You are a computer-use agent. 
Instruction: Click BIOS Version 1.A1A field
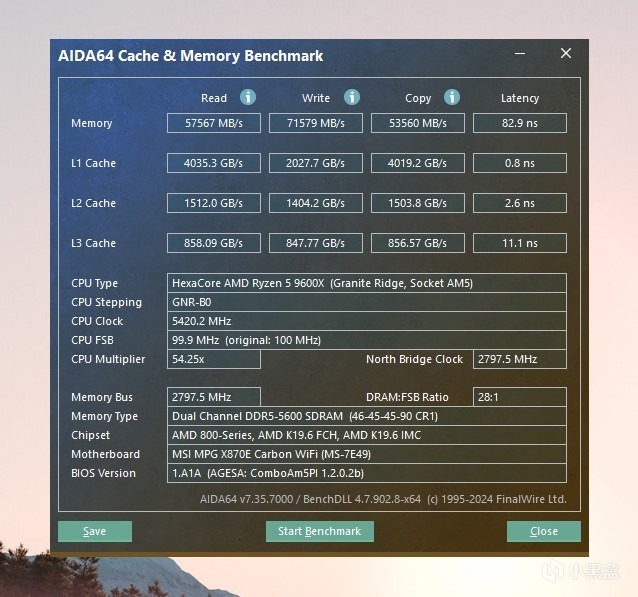(x=367, y=473)
